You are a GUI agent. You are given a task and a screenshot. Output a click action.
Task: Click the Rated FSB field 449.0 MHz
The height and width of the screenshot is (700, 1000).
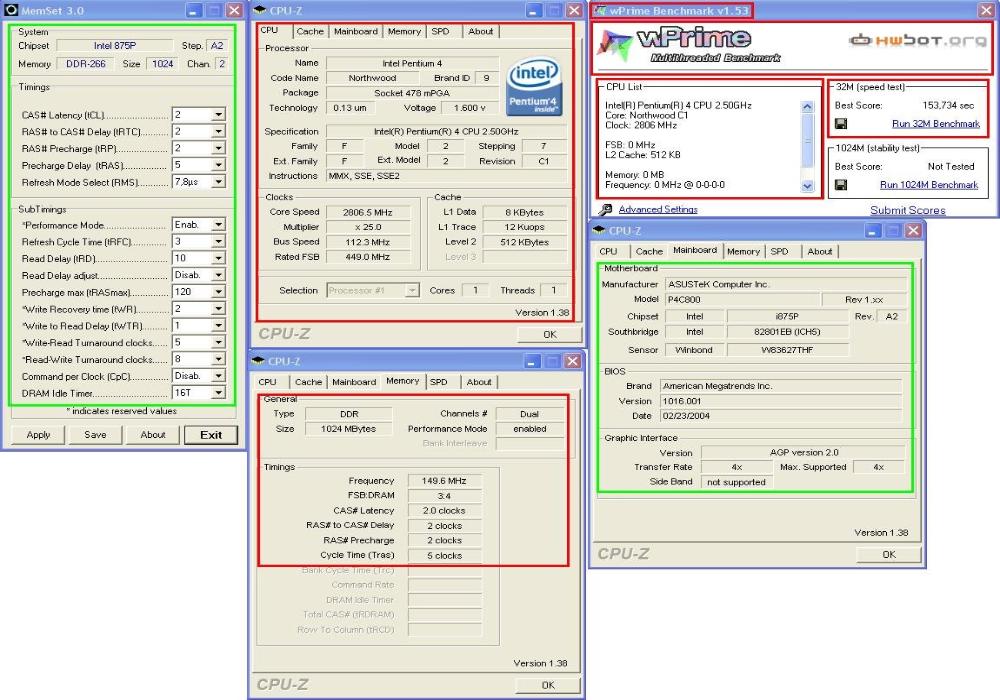click(x=367, y=257)
